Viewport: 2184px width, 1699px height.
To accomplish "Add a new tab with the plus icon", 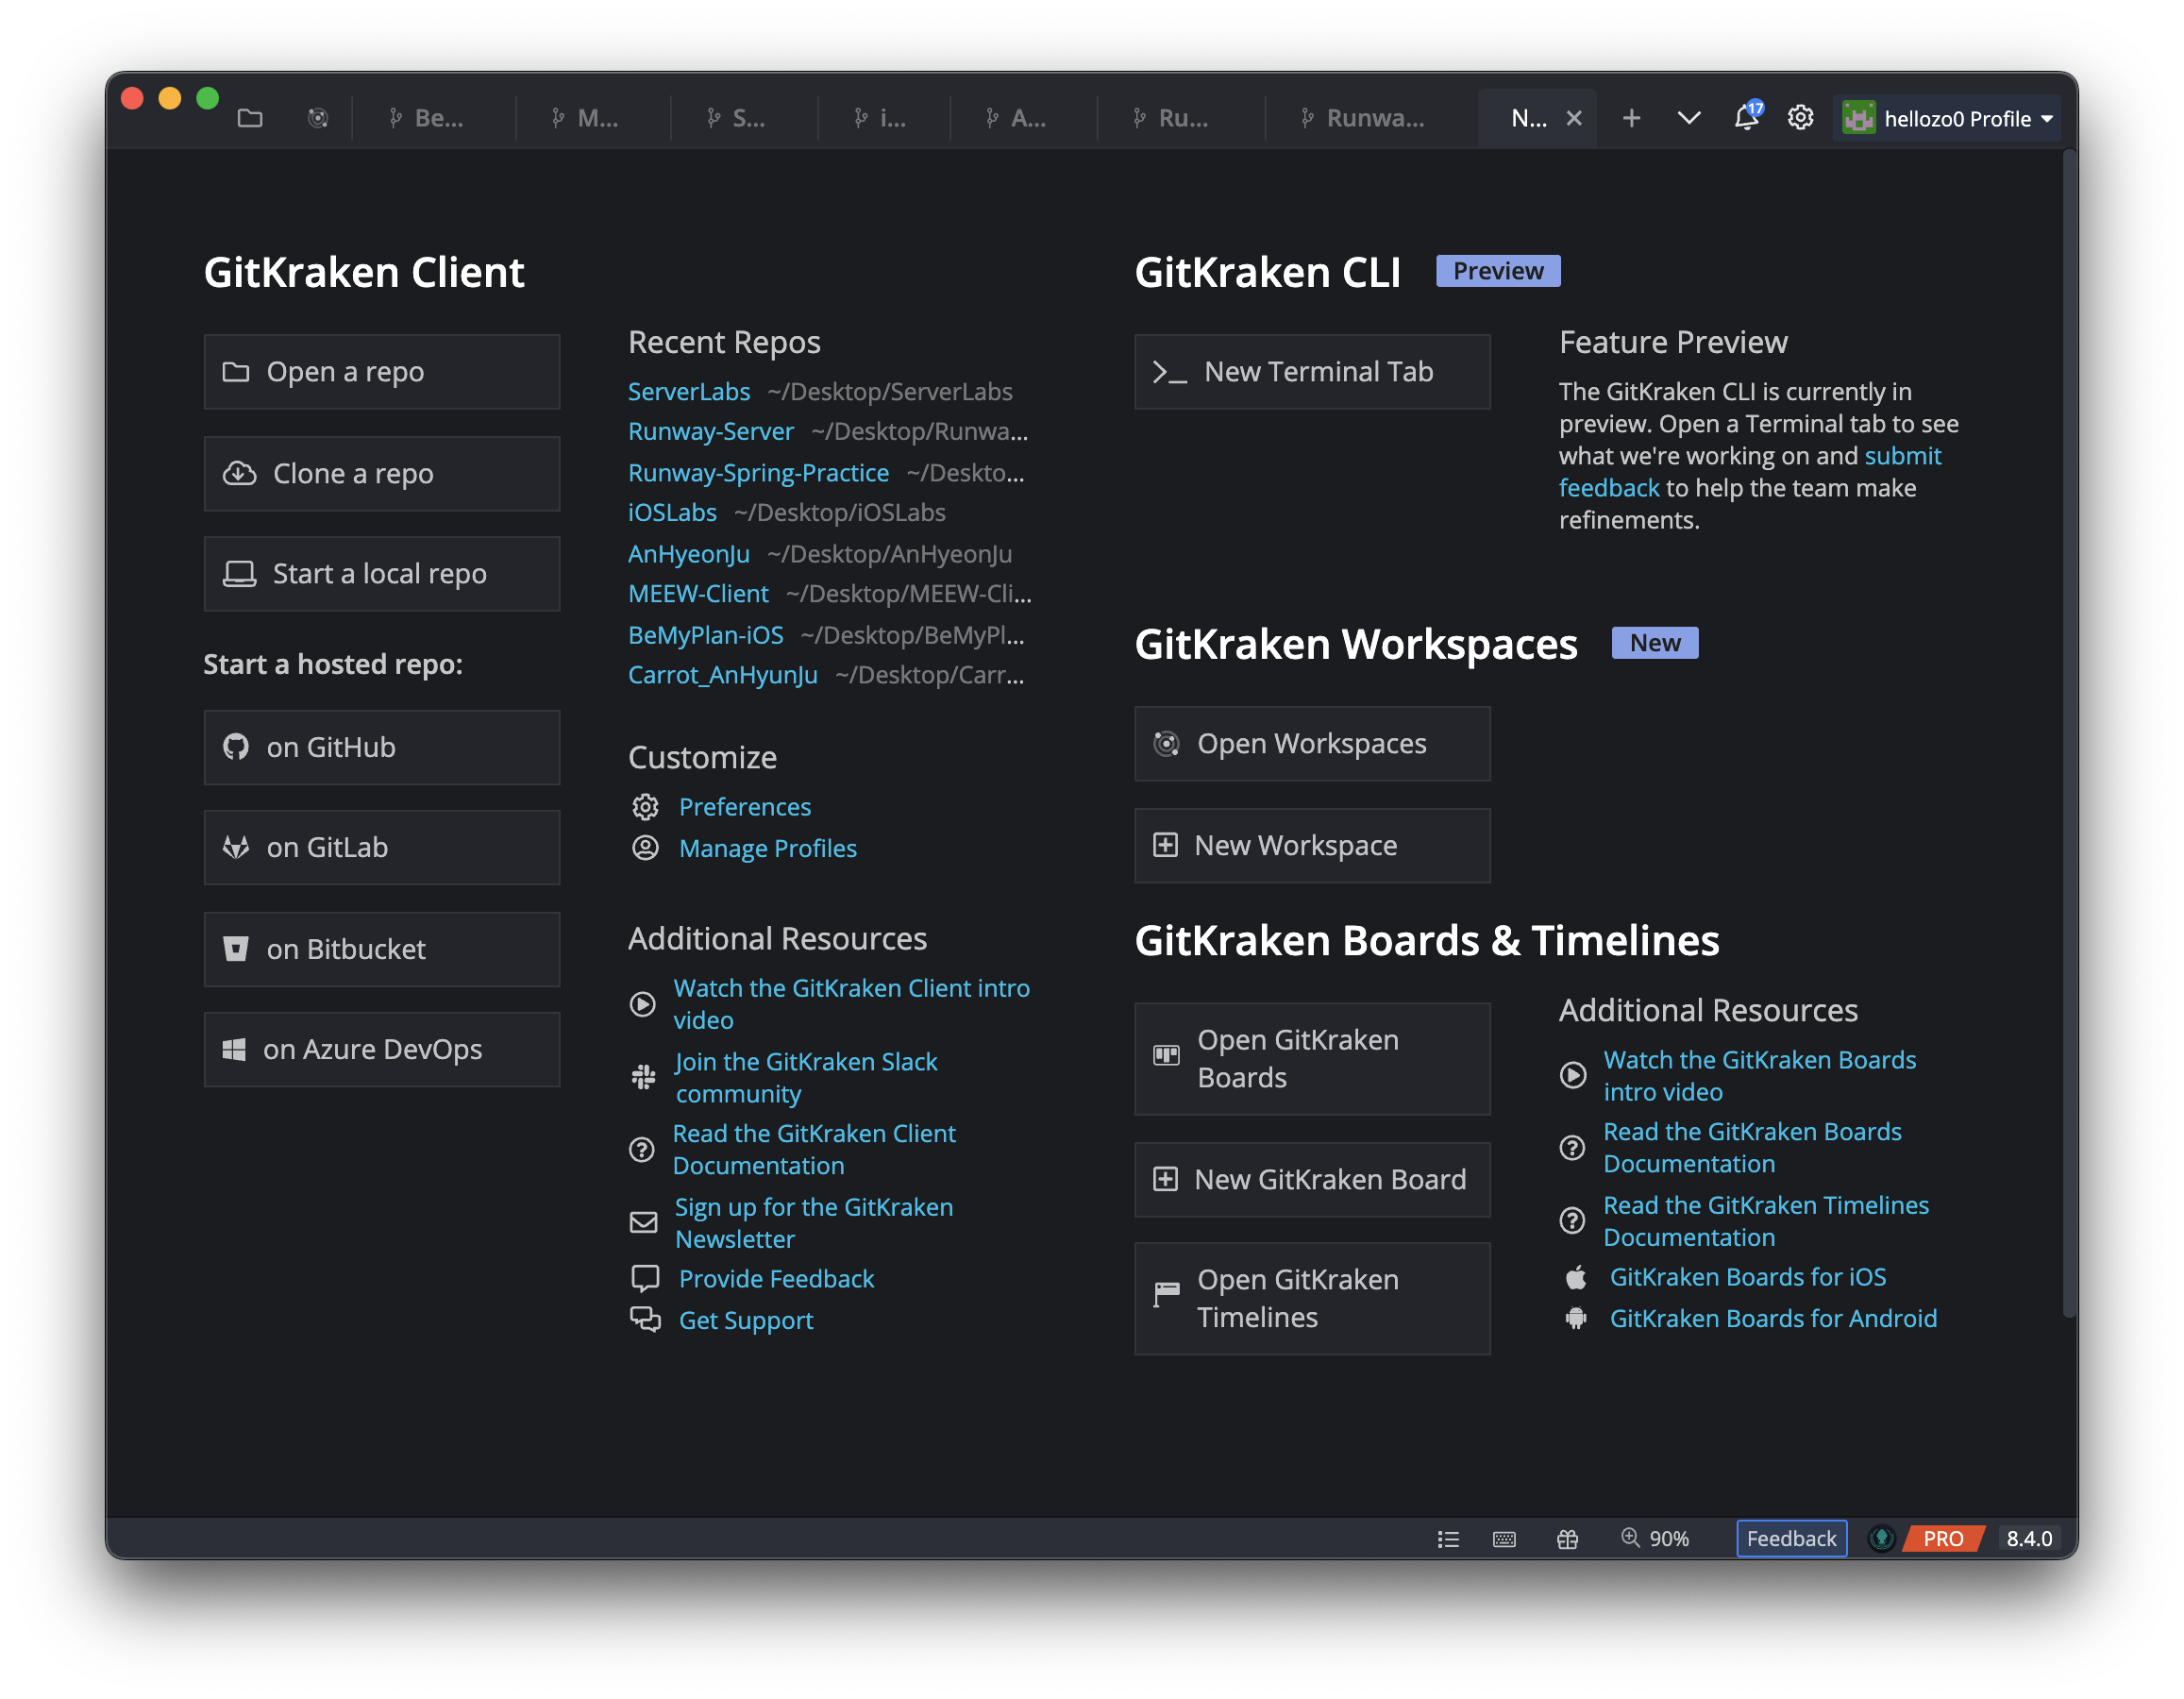I will point(1631,118).
